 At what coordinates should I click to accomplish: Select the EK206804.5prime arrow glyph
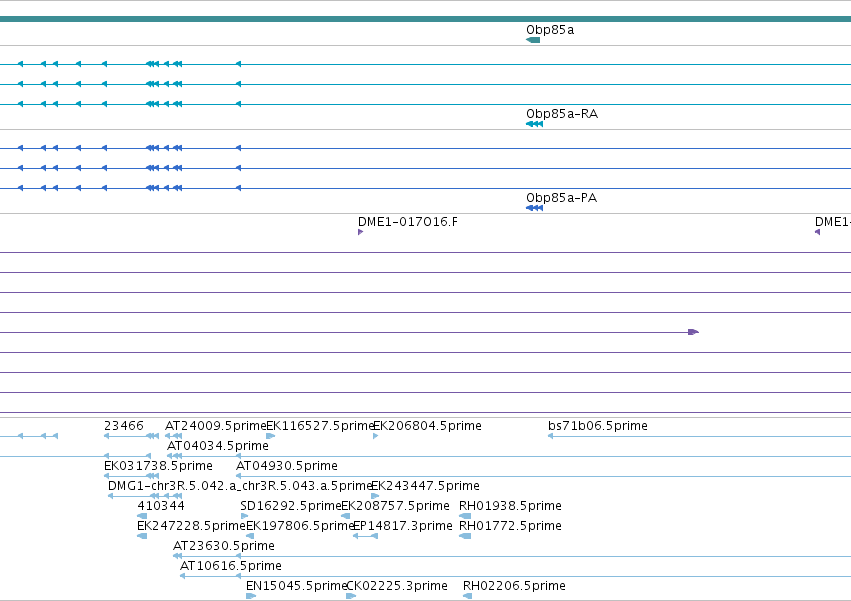tap(376, 436)
